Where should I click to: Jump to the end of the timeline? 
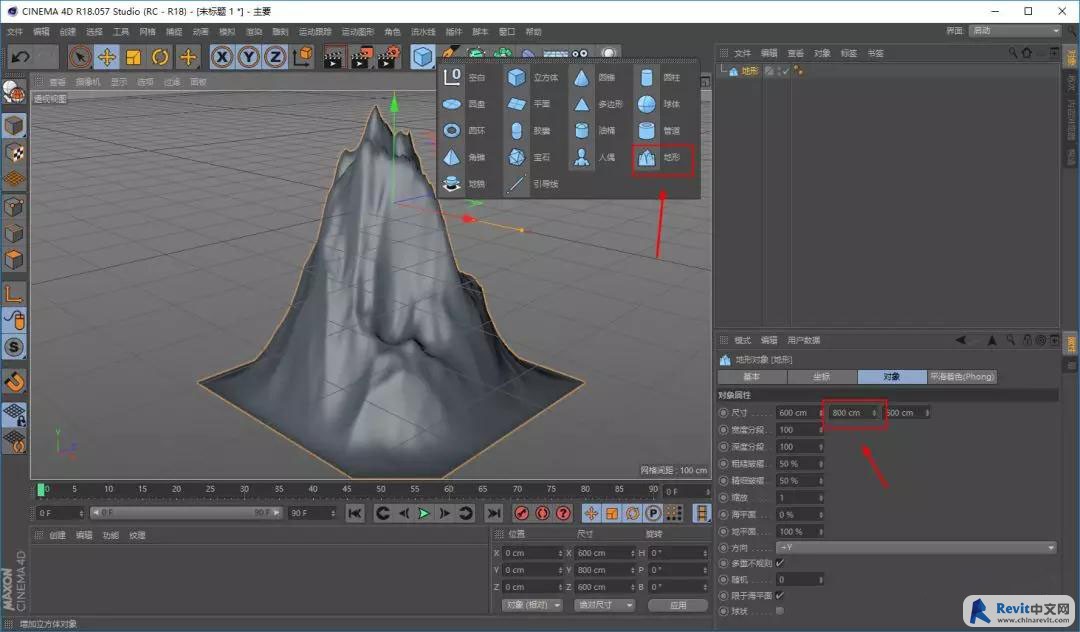click(494, 513)
